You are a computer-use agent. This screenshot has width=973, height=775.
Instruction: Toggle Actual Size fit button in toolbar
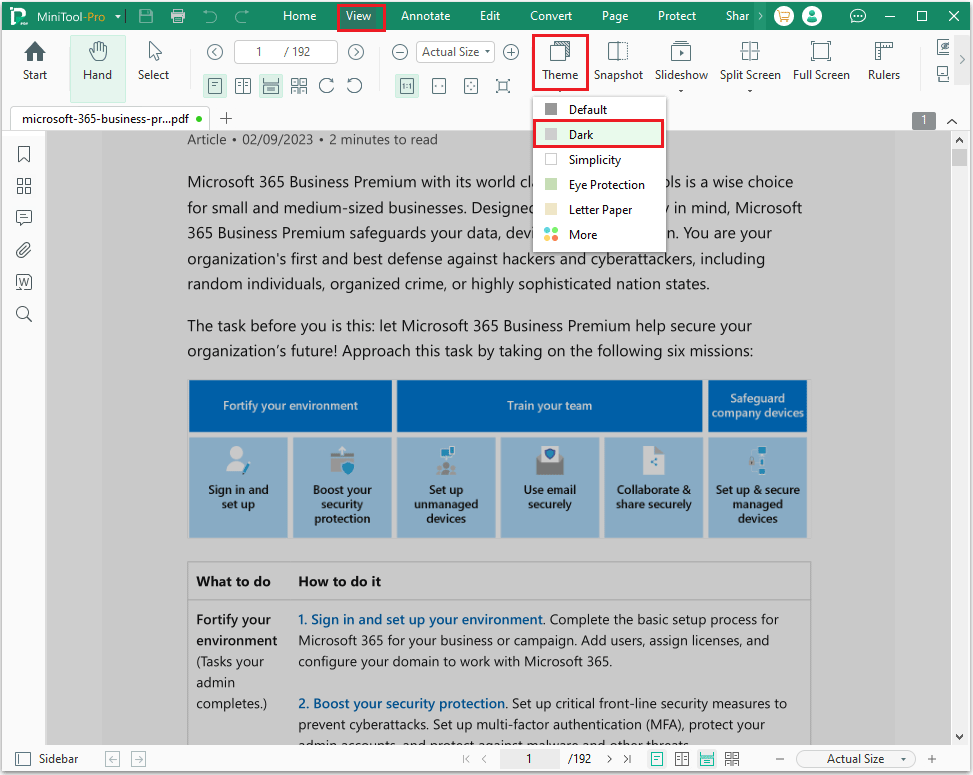[x=407, y=86]
